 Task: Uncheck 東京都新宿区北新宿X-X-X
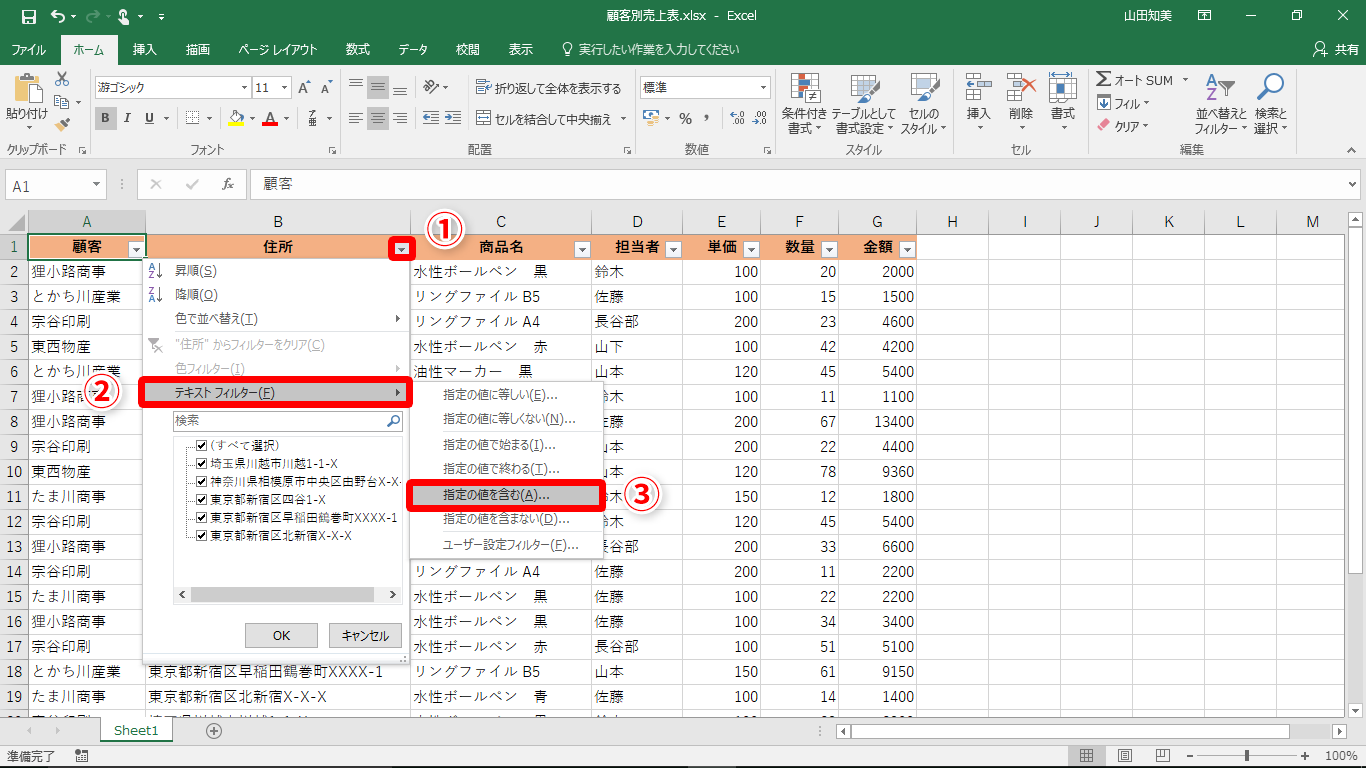[x=202, y=535]
